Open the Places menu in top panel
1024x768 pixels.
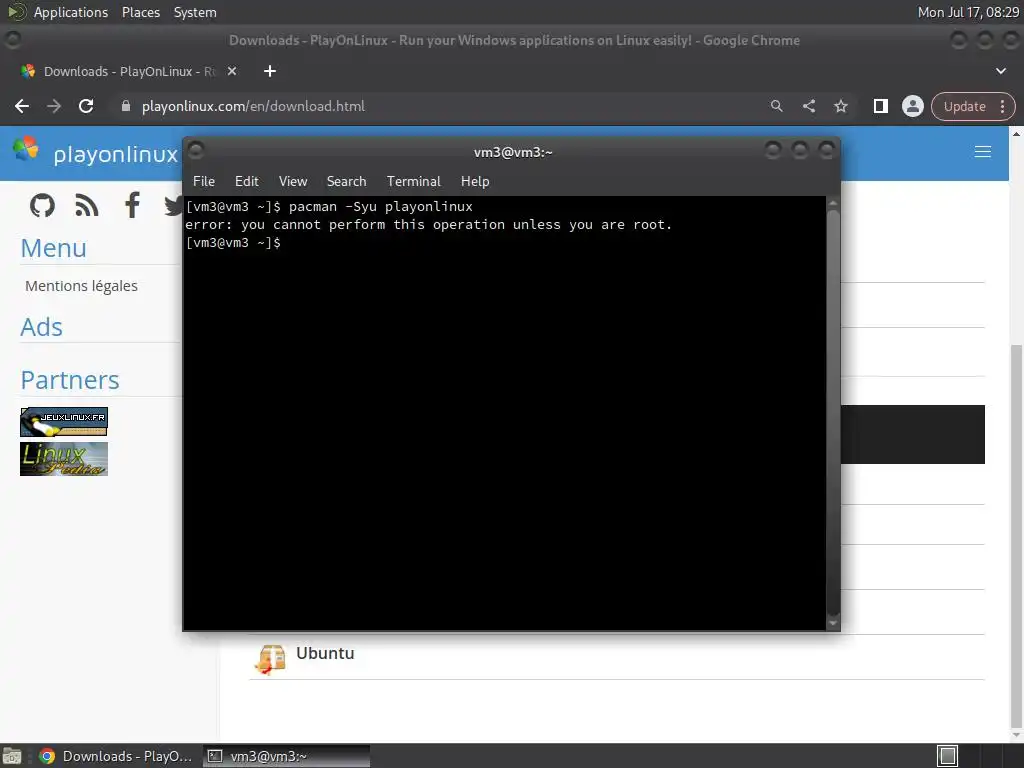click(x=140, y=12)
